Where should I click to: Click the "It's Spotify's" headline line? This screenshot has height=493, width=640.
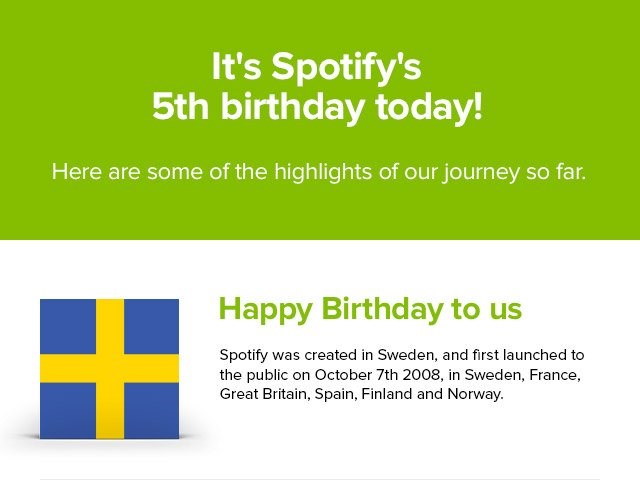[x=316, y=68]
